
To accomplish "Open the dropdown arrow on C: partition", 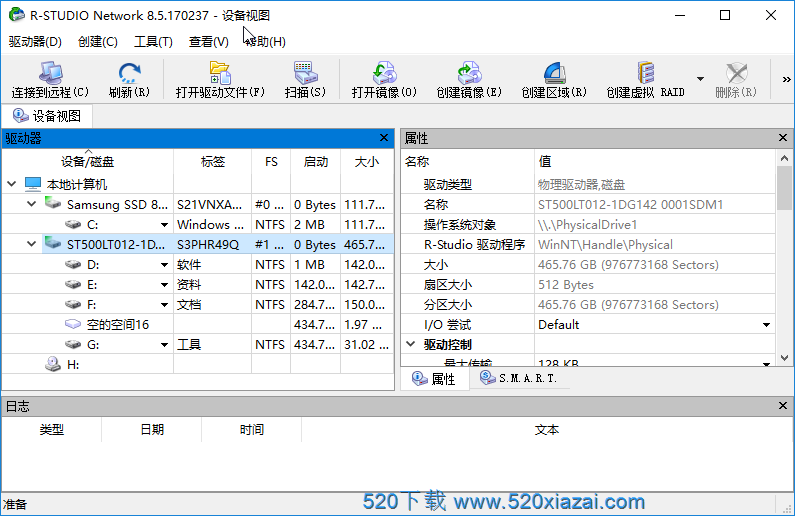I will pos(164,225).
